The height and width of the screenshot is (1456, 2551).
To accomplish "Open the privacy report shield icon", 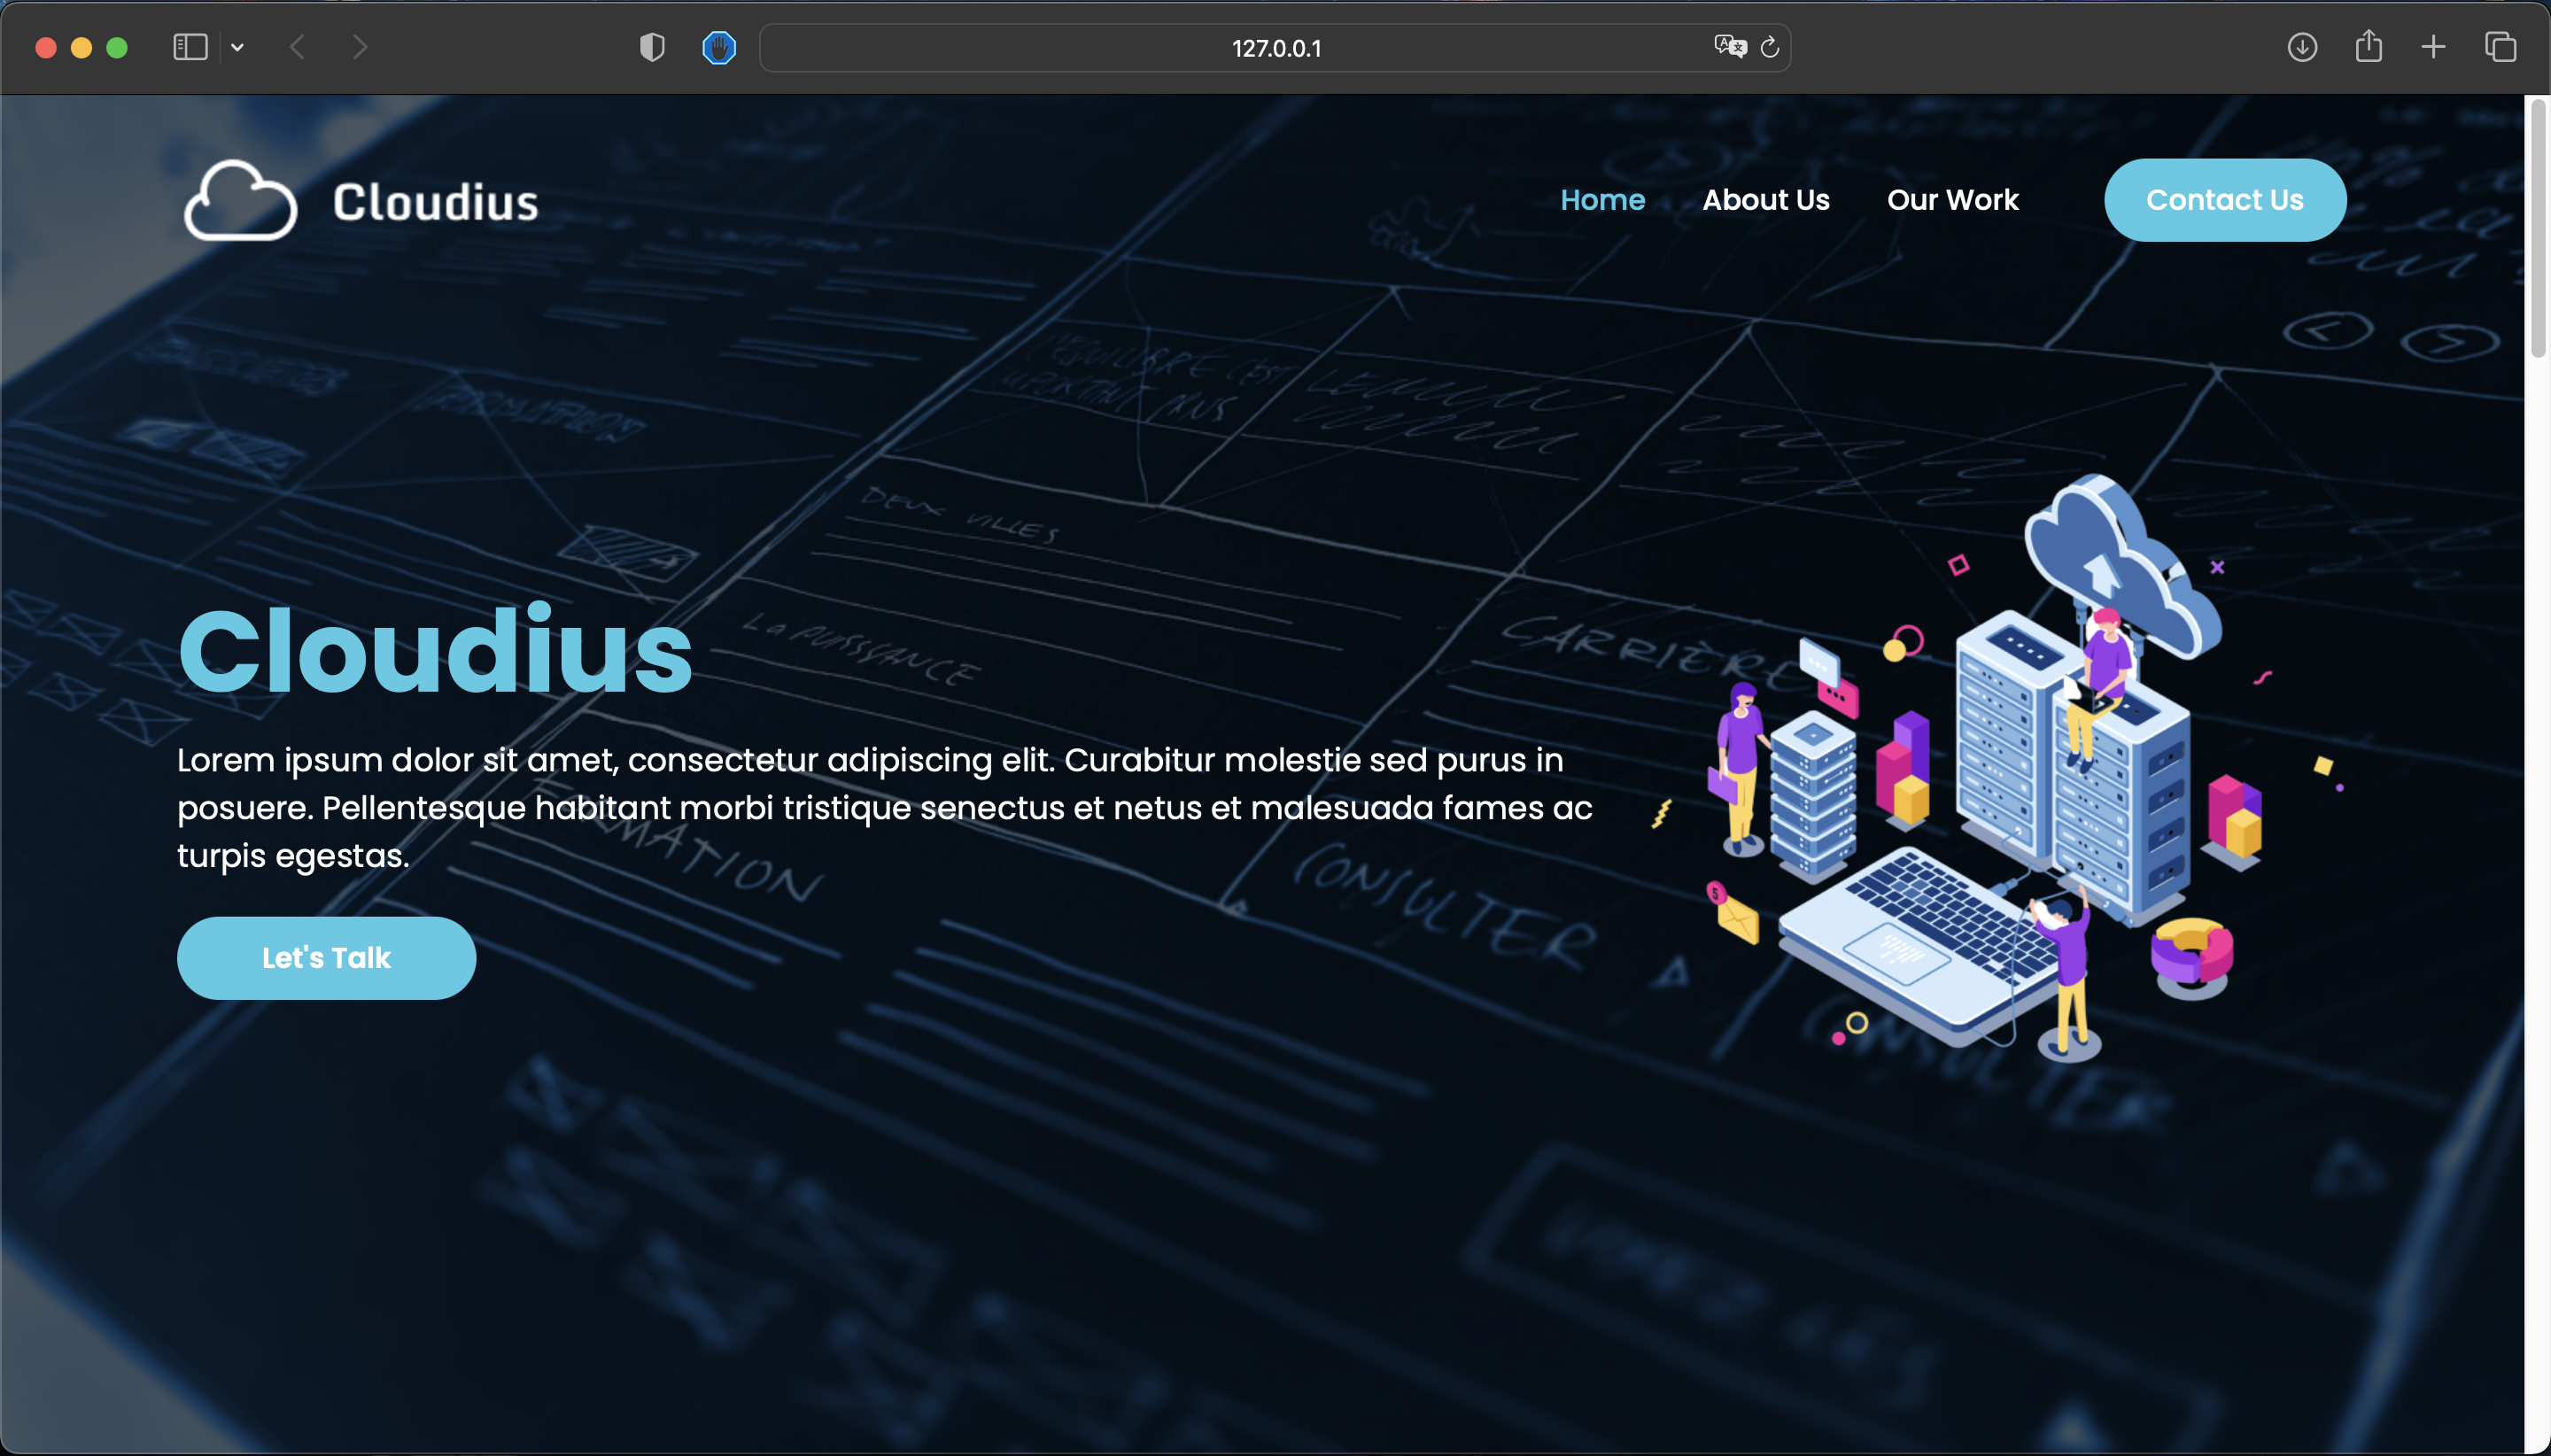I will (x=652, y=47).
